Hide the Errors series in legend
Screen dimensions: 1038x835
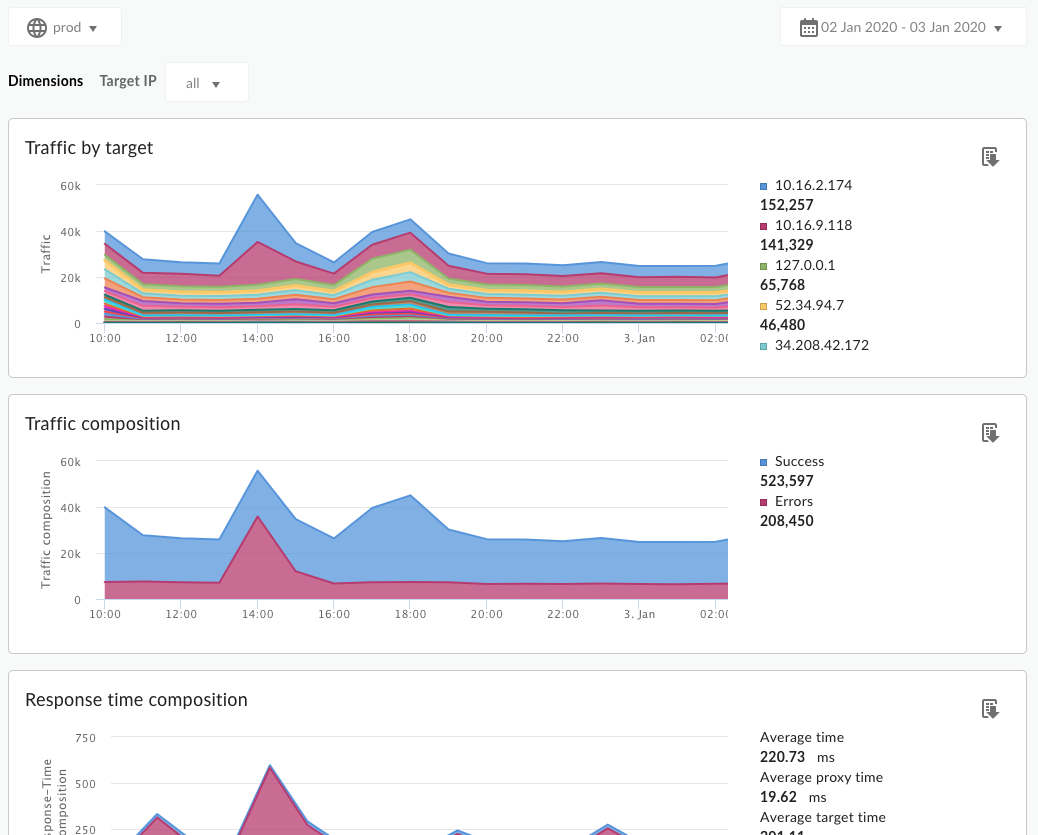pos(793,501)
